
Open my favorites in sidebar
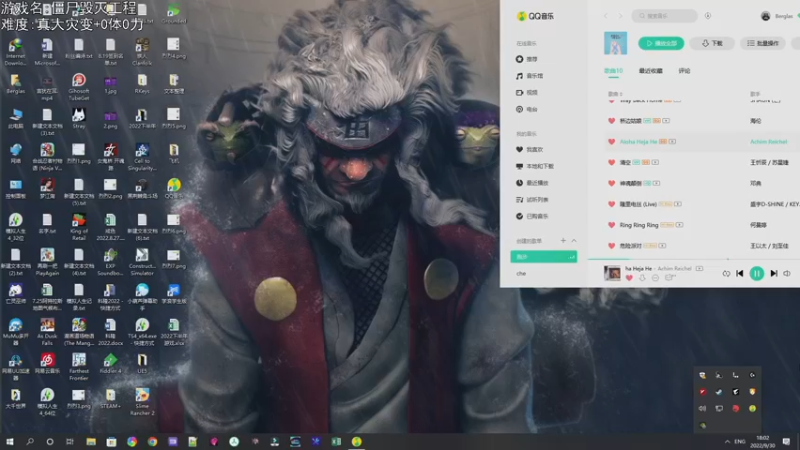coord(530,149)
